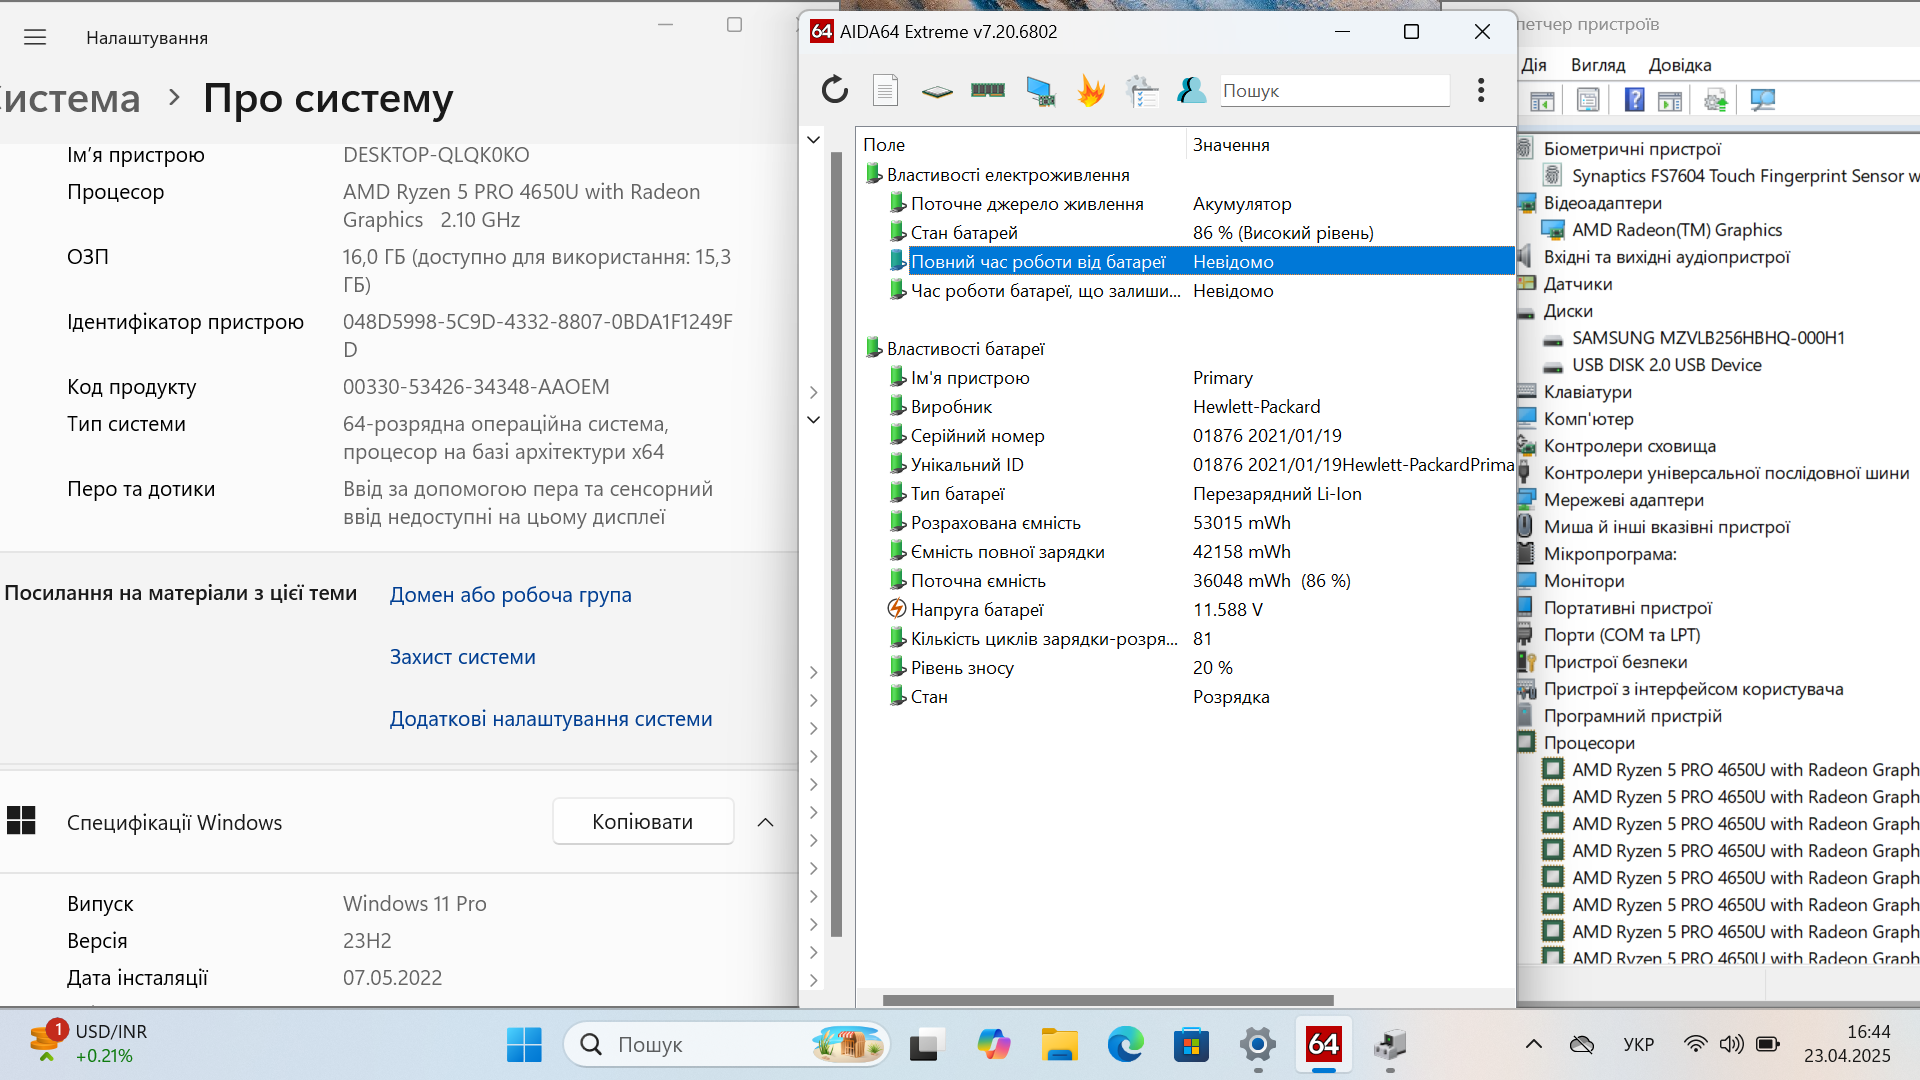Click the RAM memory module icon in AIDA64

(x=988, y=91)
